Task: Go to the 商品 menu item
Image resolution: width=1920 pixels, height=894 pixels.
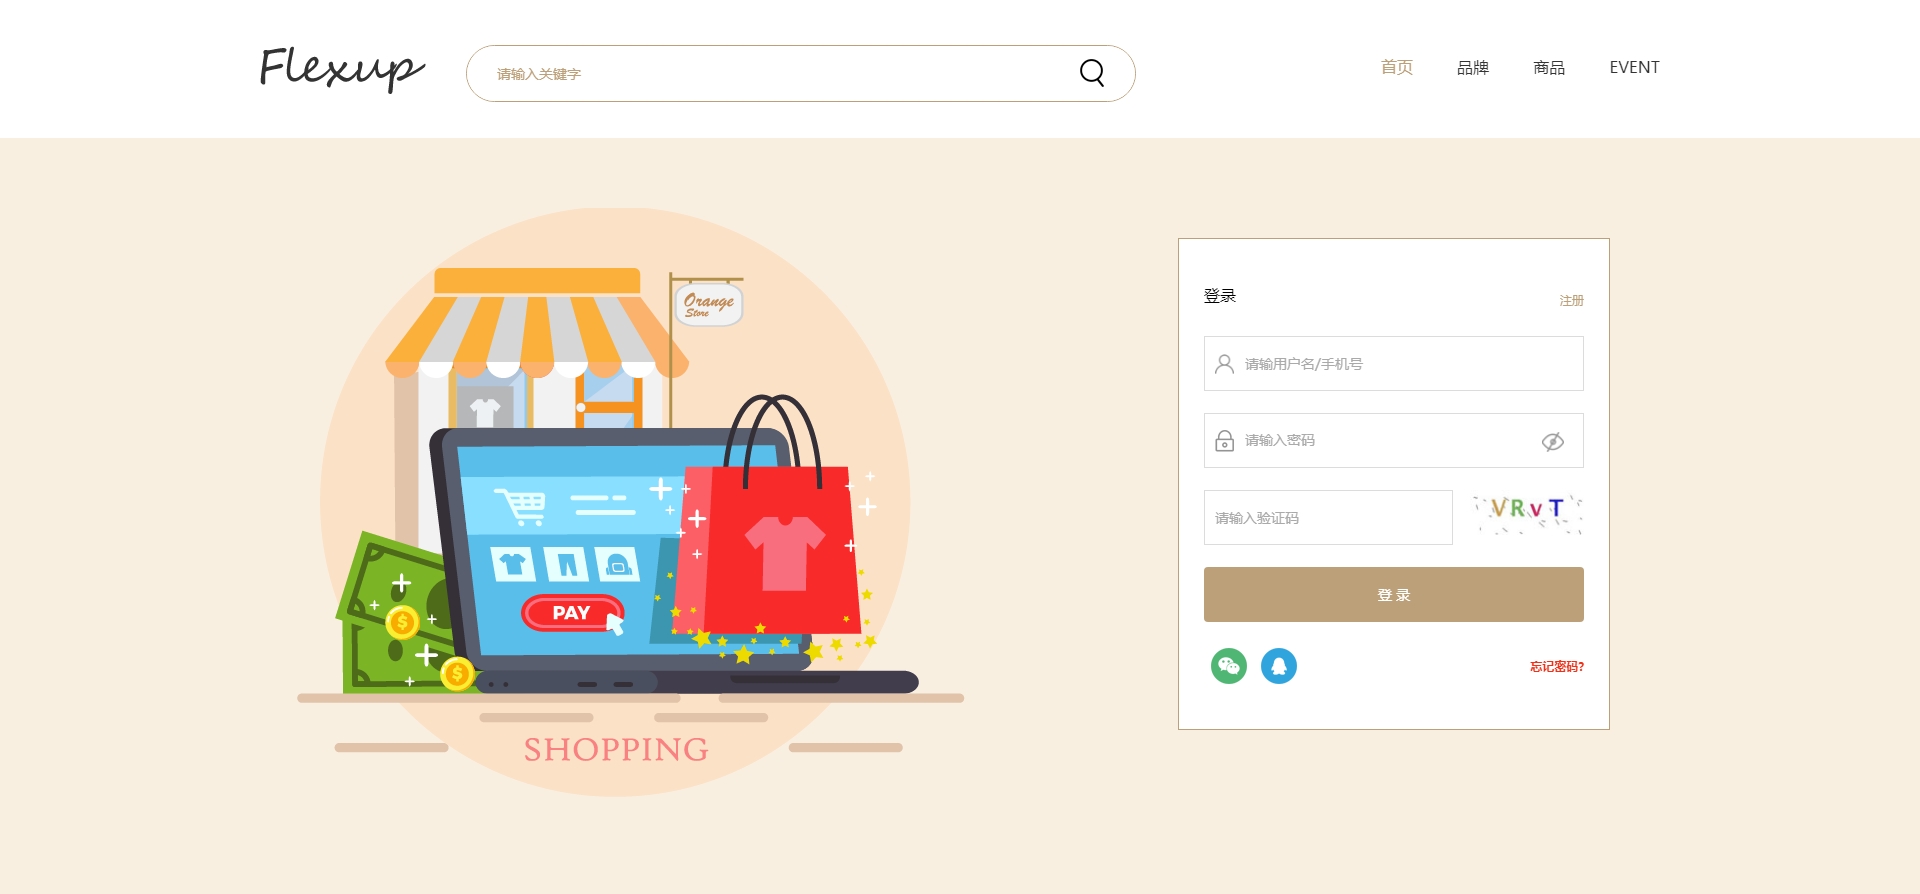Action: (1549, 67)
